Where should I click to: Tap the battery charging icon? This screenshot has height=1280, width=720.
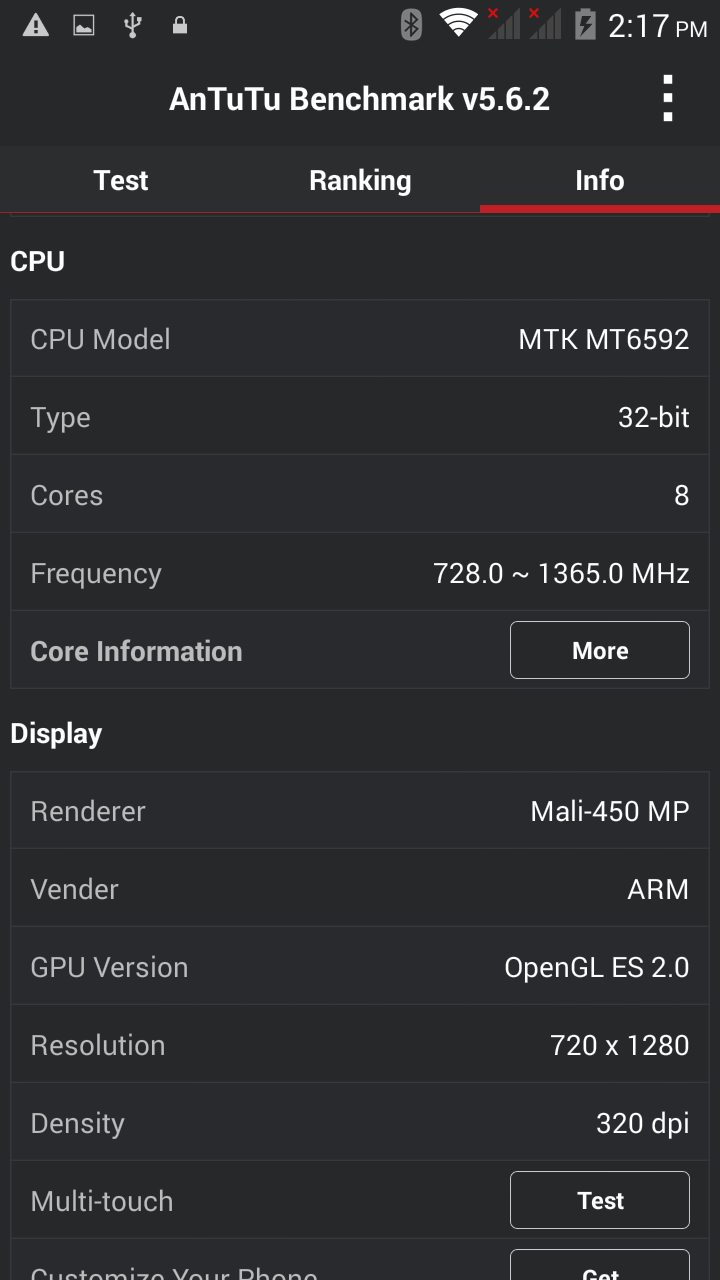pyautogui.click(x=585, y=25)
